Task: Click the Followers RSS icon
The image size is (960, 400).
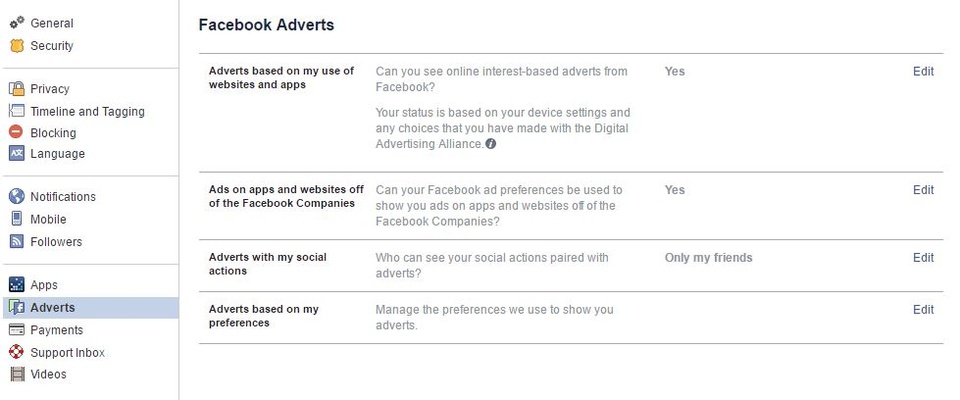Action: point(16,241)
